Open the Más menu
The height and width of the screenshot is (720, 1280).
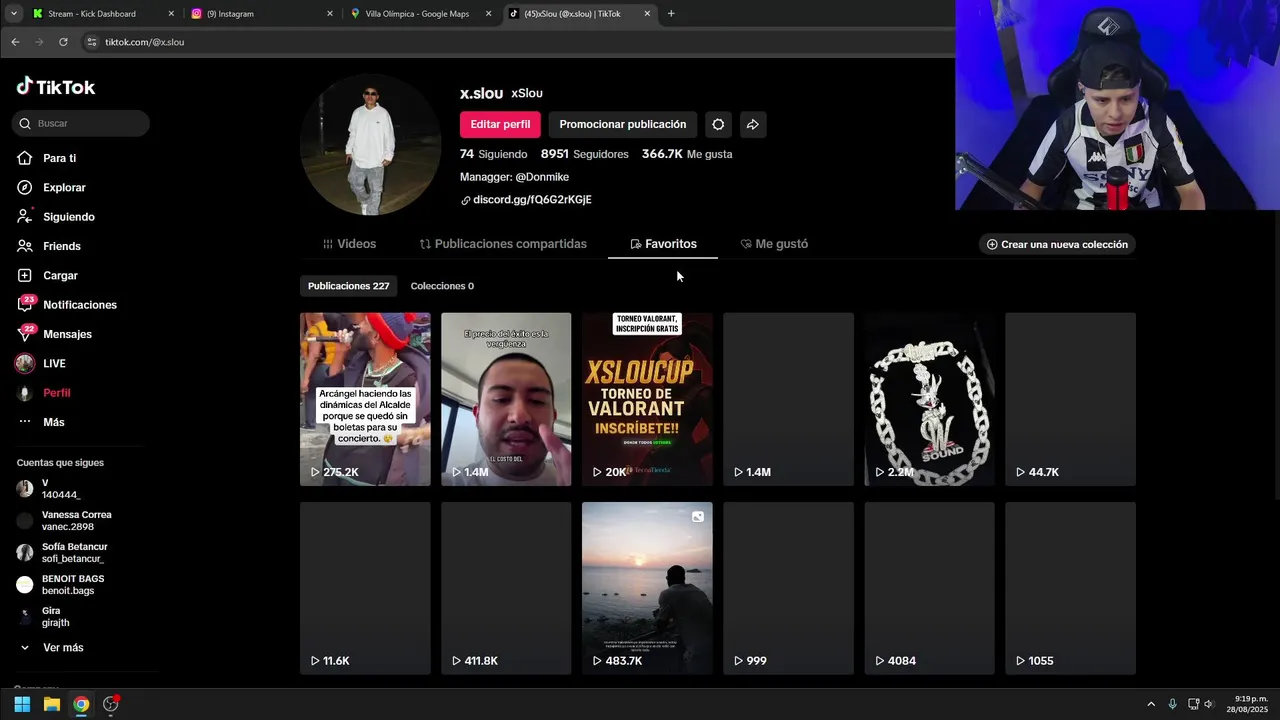[x=53, y=422]
